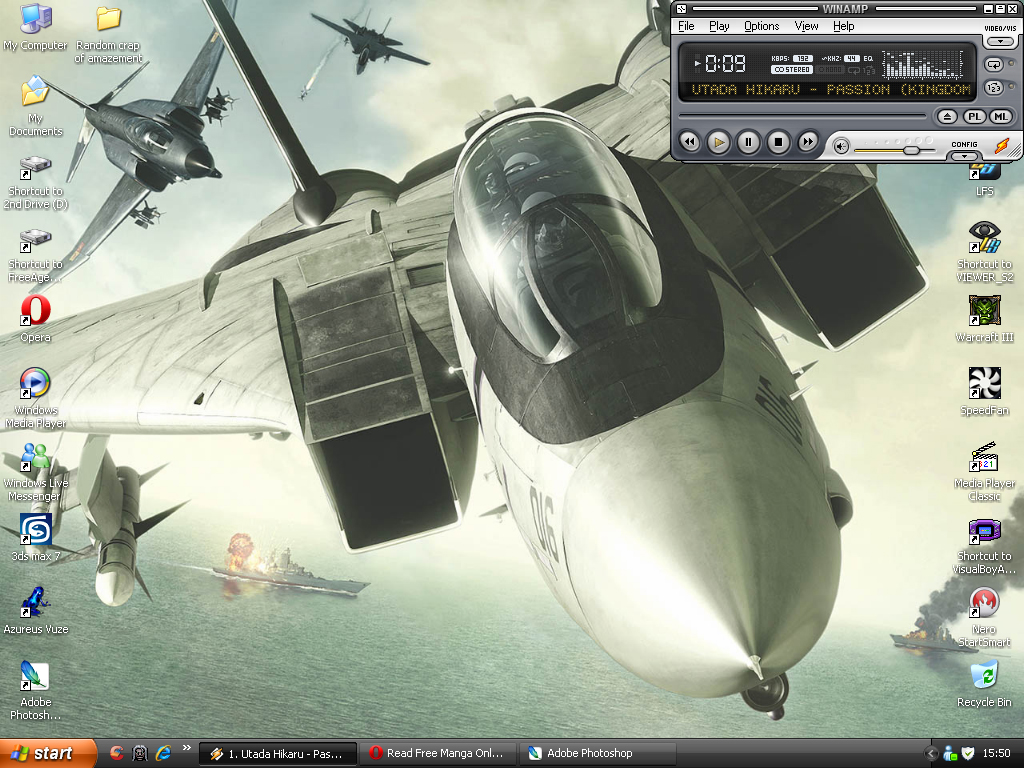Select the Windows Live Messenger desktop icon

coord(35,472)
